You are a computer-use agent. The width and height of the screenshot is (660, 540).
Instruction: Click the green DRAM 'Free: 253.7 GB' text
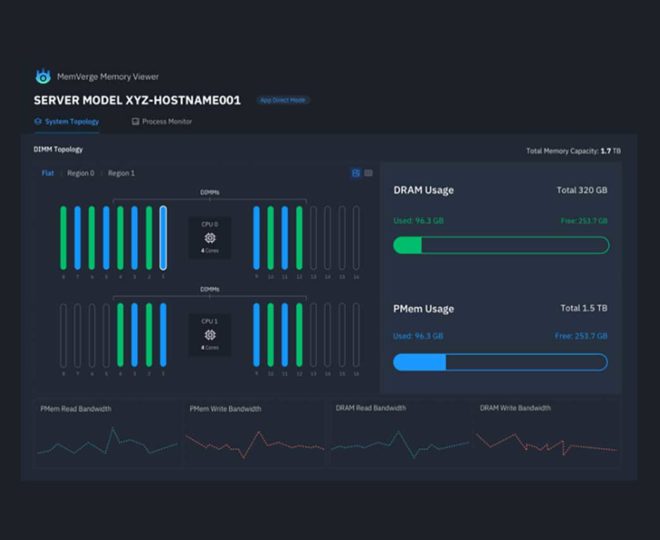pyautogui.click(x=584, y=221)
